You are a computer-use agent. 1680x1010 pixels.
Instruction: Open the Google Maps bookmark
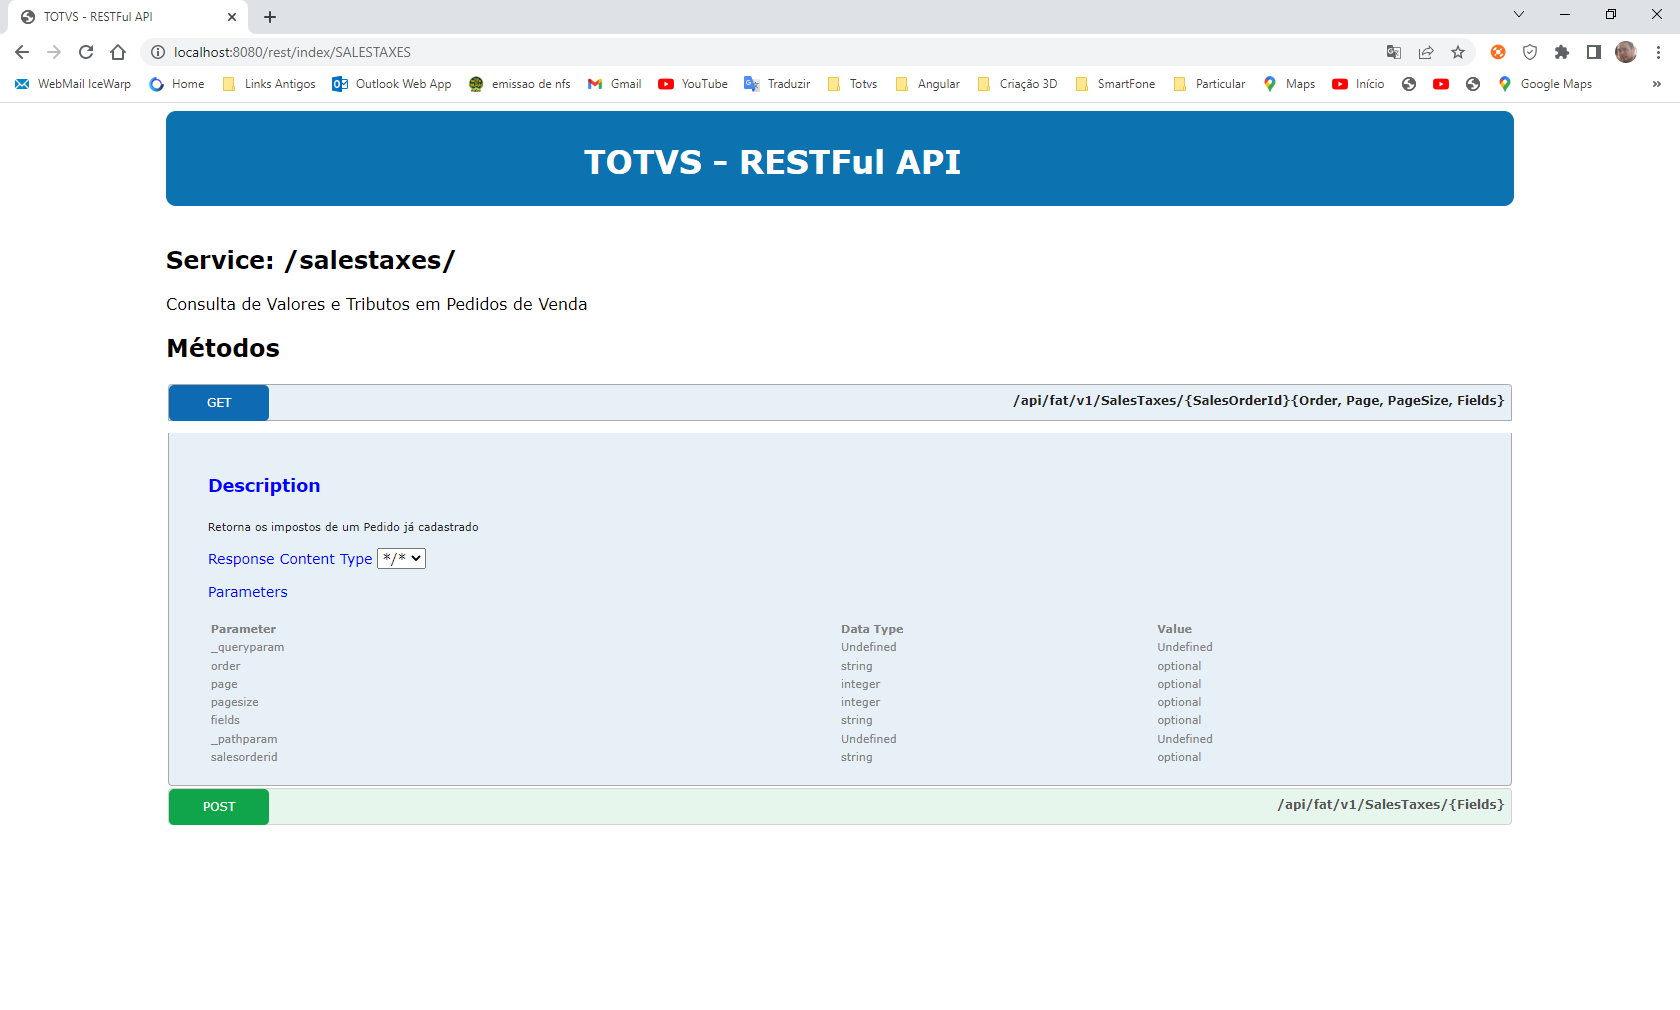1545,84
